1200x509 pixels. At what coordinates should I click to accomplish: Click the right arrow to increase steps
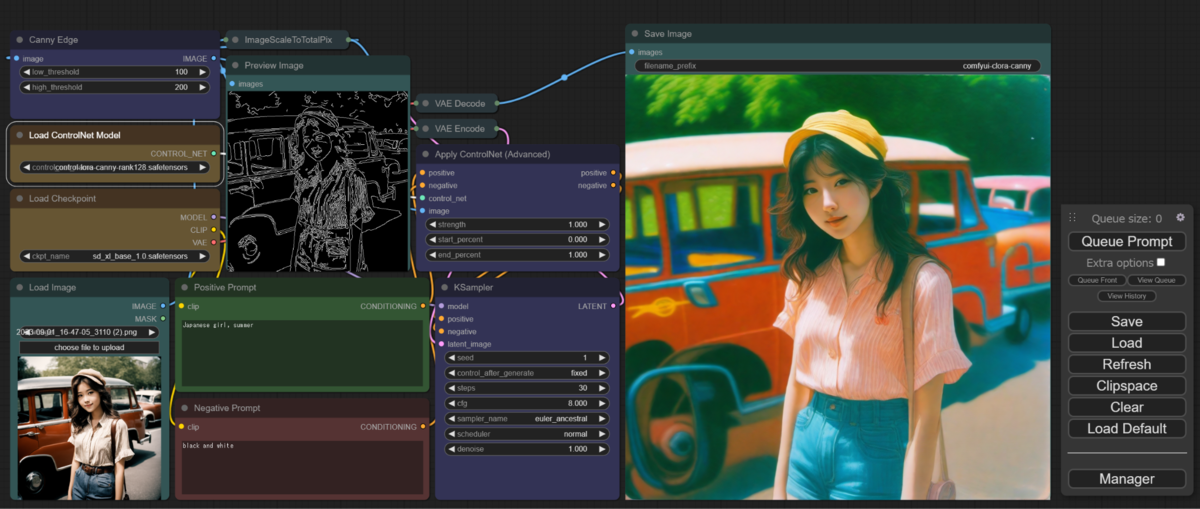click(x=603, y=388)
